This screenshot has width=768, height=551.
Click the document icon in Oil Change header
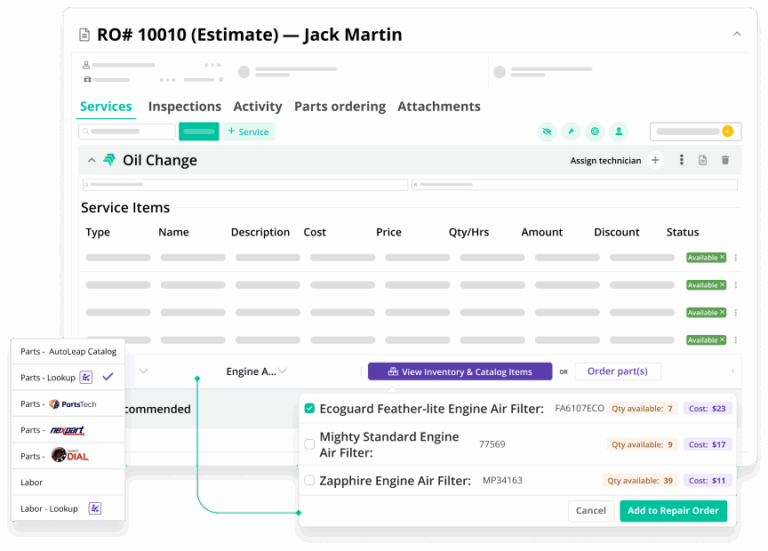[x=703, y=160]
